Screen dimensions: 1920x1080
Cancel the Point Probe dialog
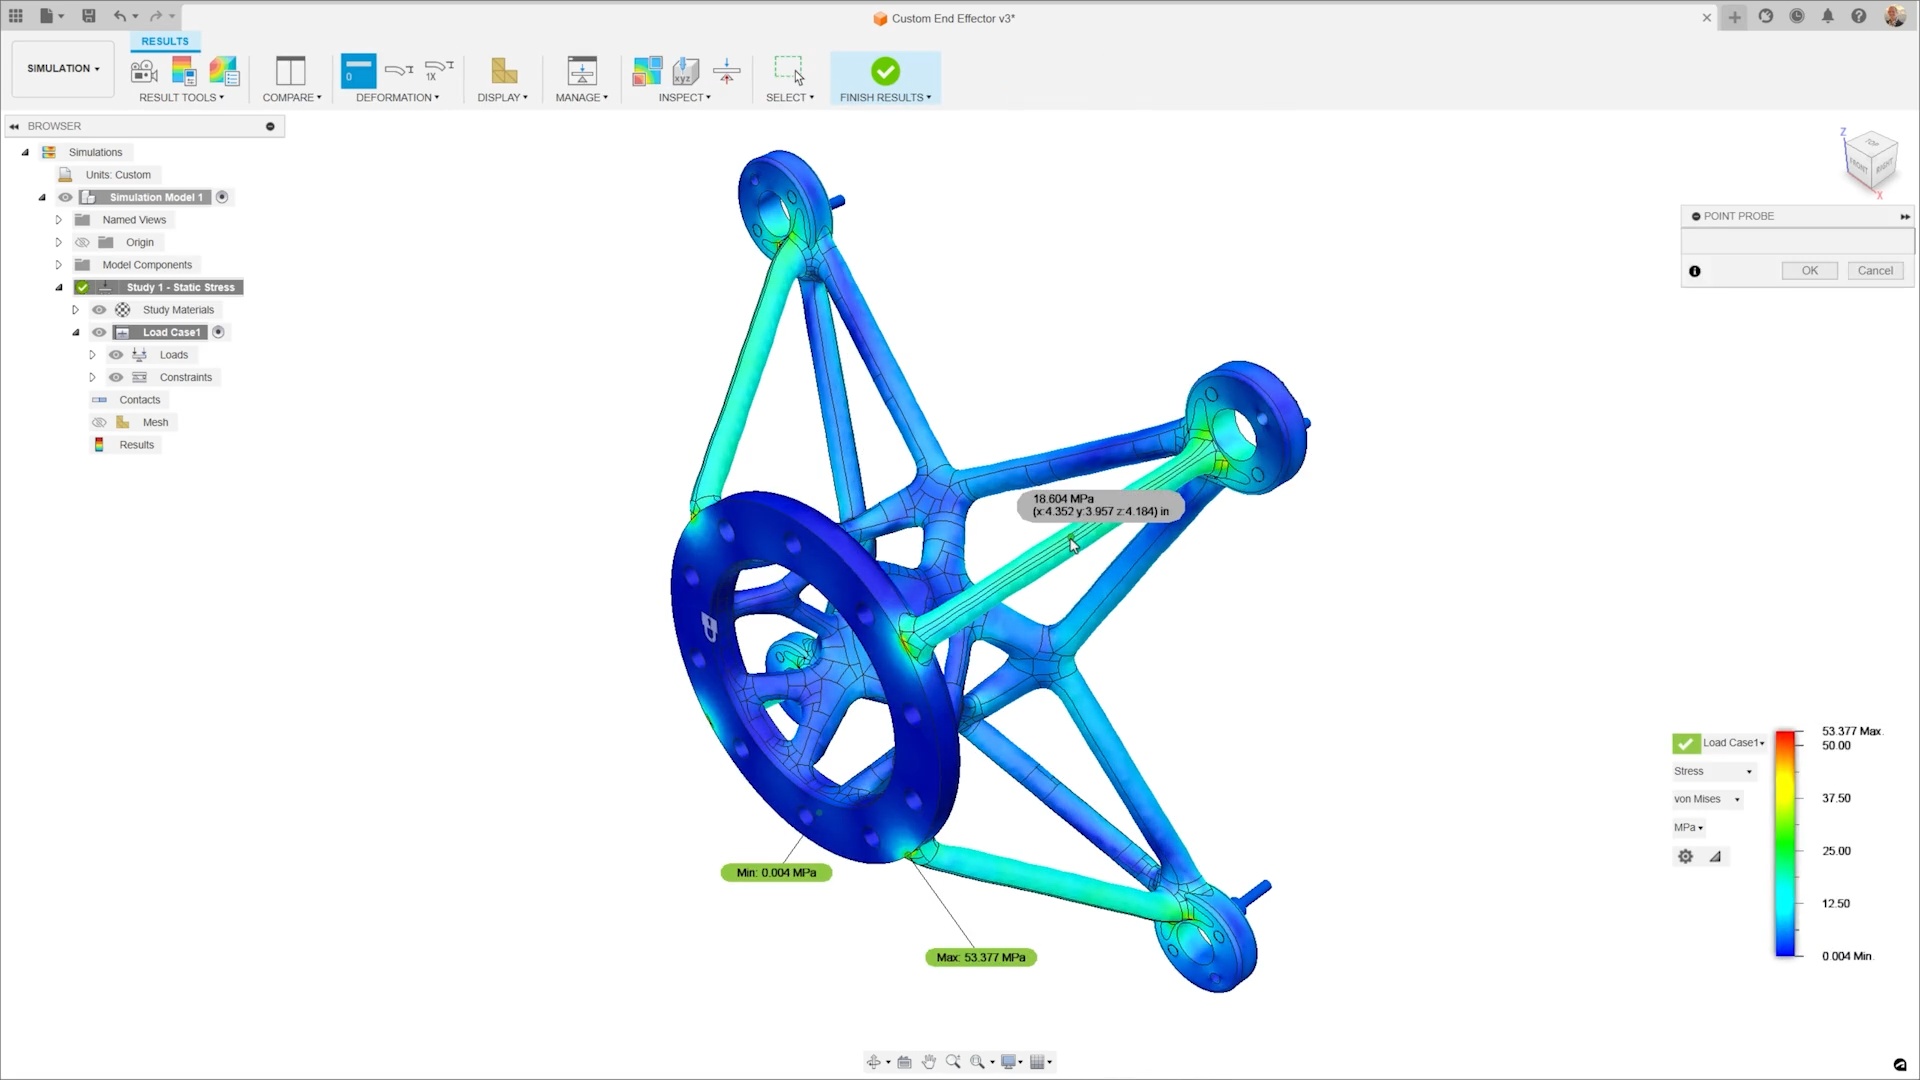pos(1874,271)
